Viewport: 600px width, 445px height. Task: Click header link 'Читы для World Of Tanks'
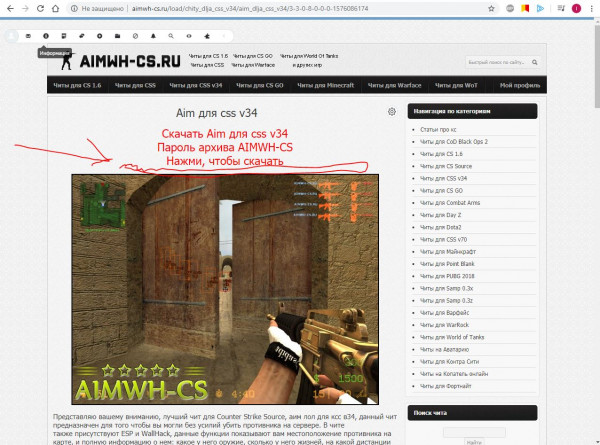pyautogui.click(x=309, y=56)
